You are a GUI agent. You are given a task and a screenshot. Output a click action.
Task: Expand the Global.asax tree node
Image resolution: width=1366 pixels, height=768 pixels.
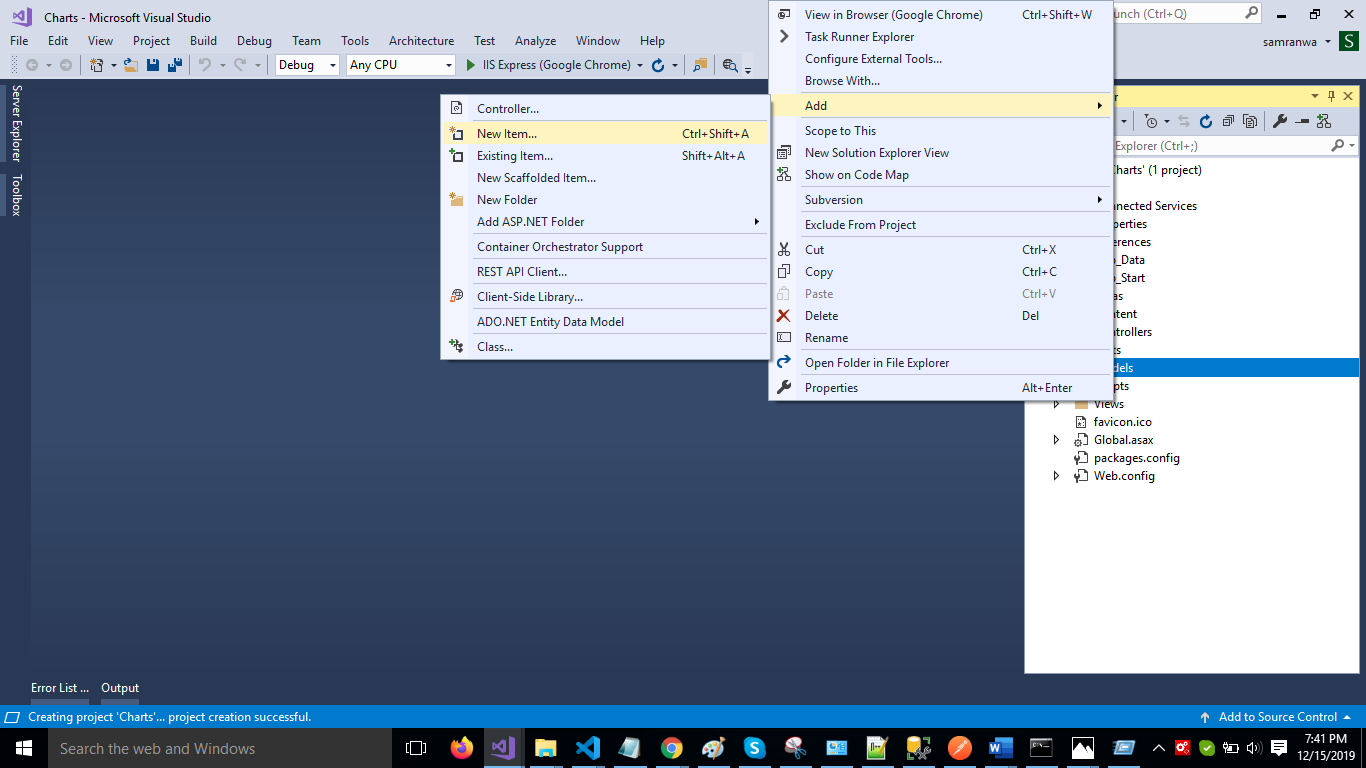tap(1056, 440)
